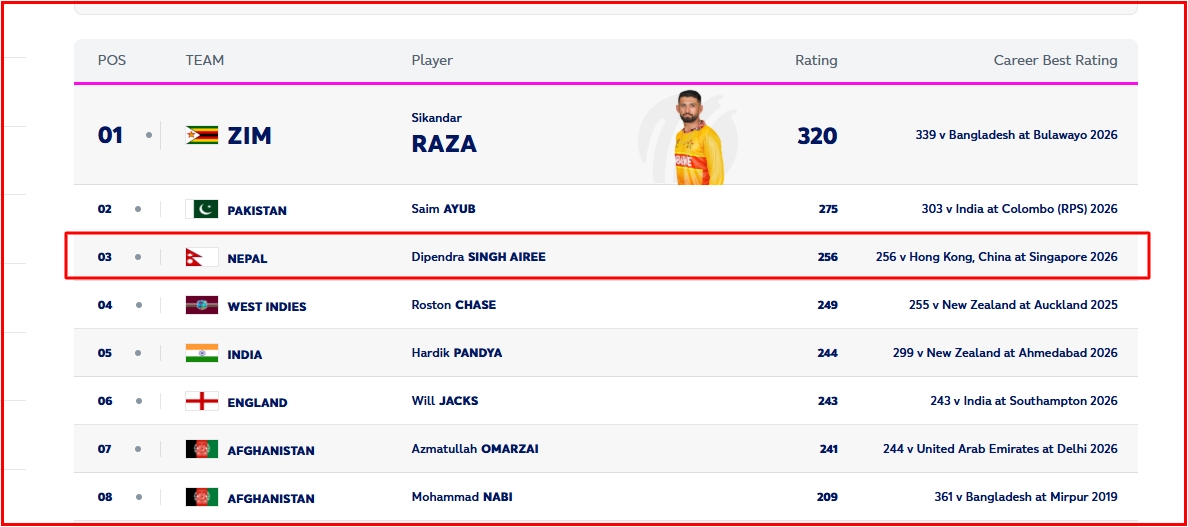The height and width of the screenshot is (527, 1188).
Task: Click the West Indies flag icon
Action: [202, 306]
